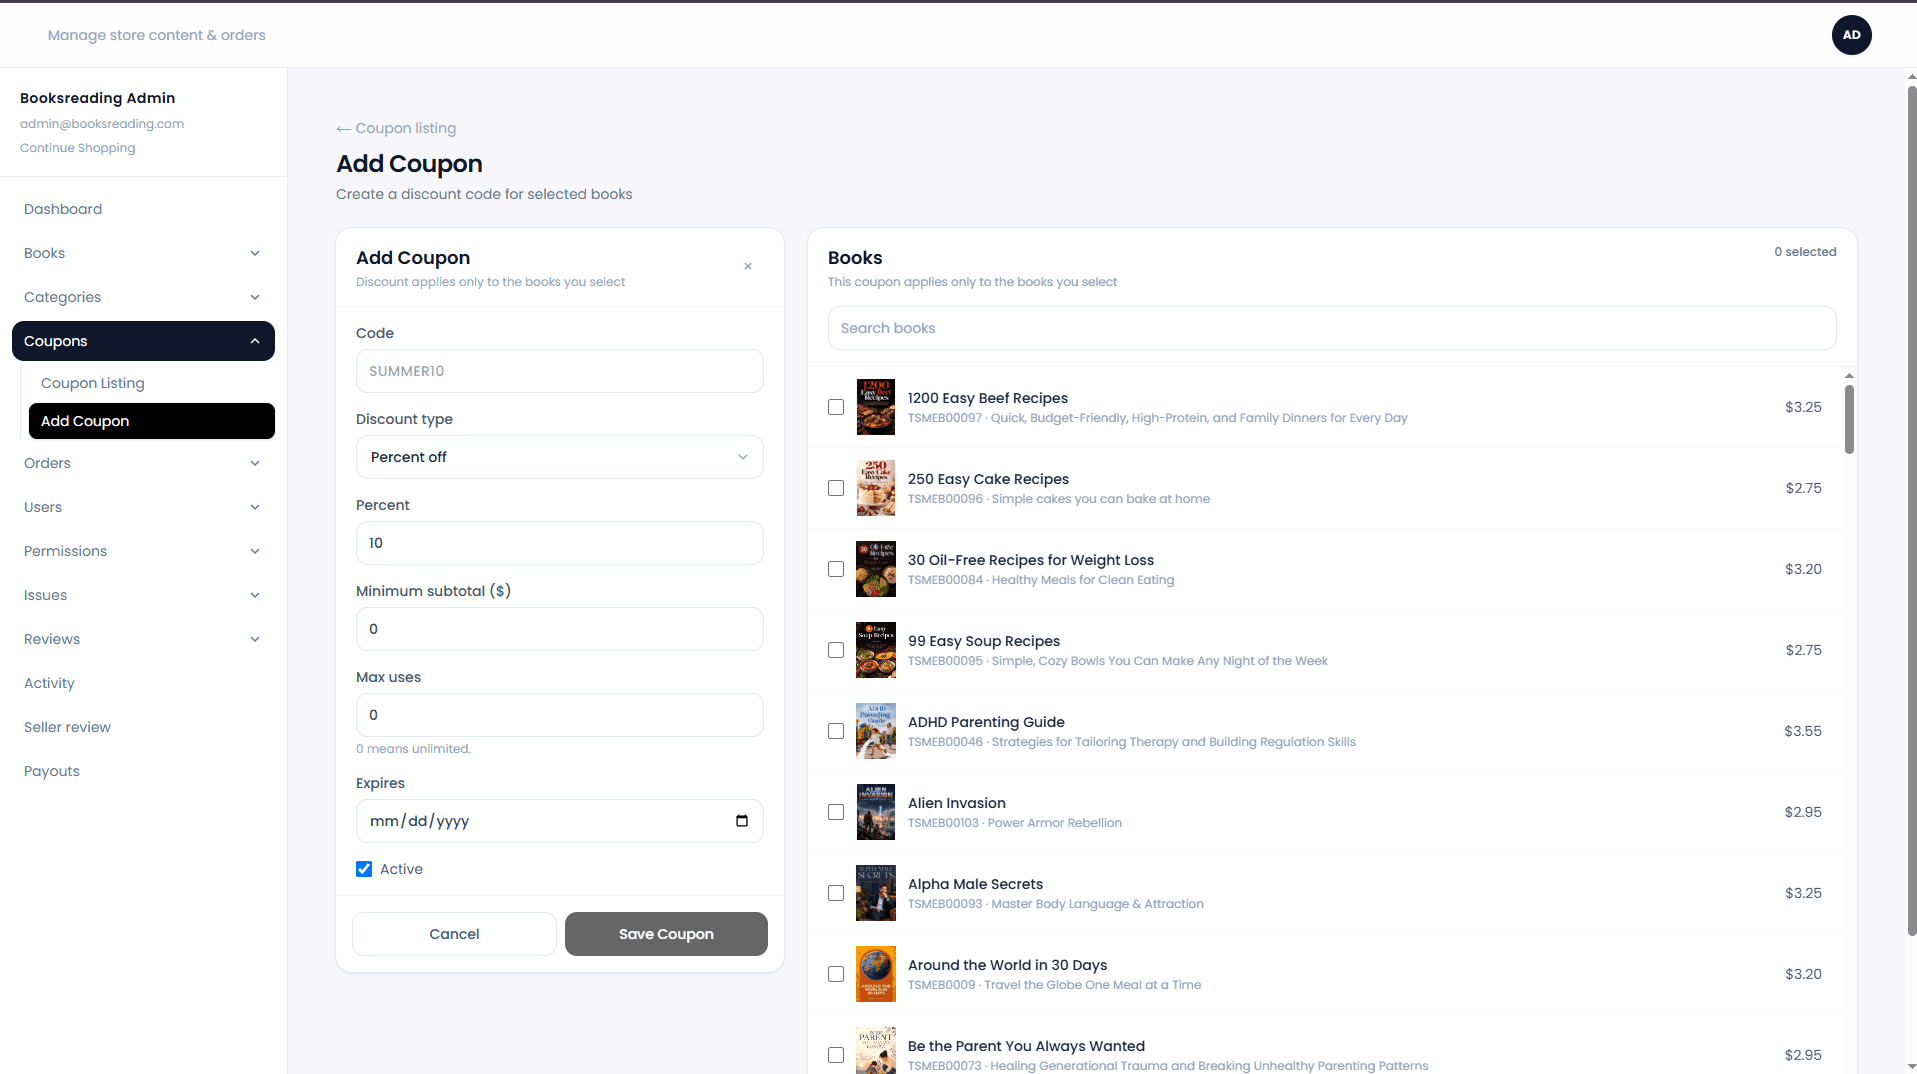Click the ADHD Parenting Guide cover image
Viewport: 1917px width, 1074px height.
pyautogui.click(x=875, y=731)
